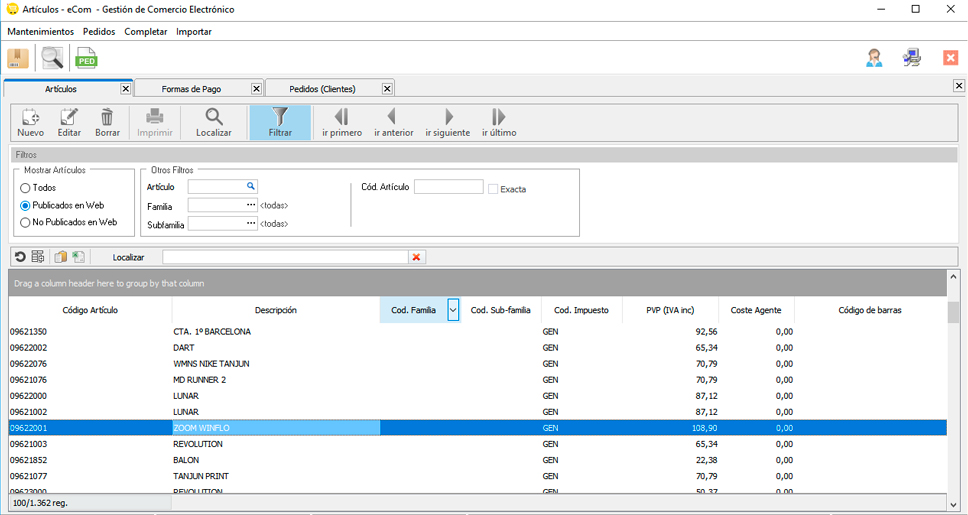Toggle the Filtrar funnel tool
The height and width of the screenshot is (515, 968).
tap(280, 123)
